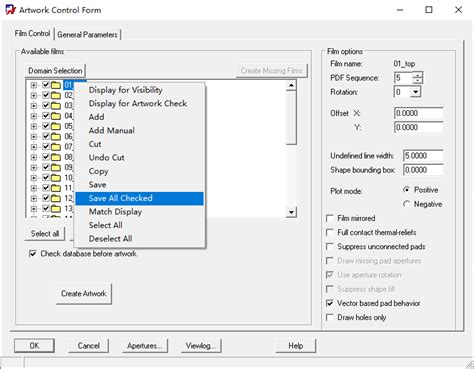This screenshot has height=369, width=474.
Task: Click the folder icon of film 11
Action: pyautogui.click(x=56, y=188)
